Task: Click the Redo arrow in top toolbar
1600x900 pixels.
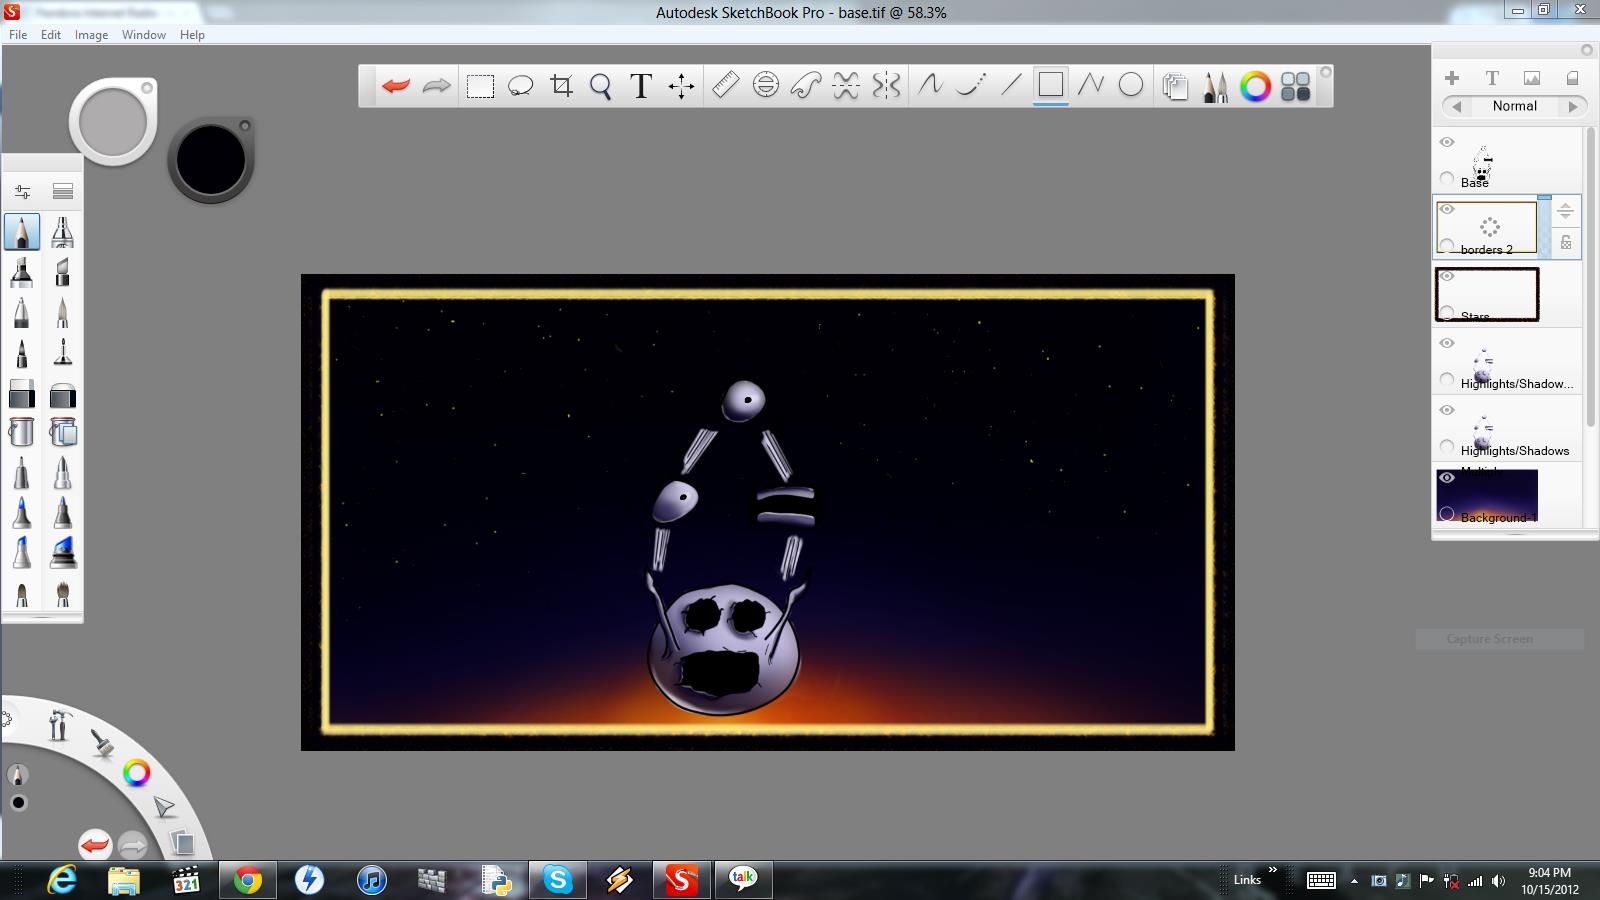Action: click(x=437, y=86)
